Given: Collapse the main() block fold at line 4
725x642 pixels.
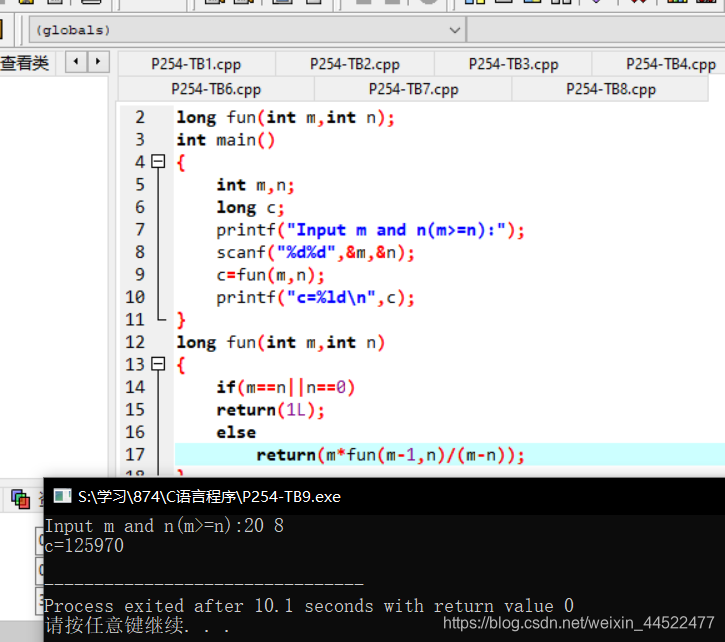Looking at the screenshot, I should tap(158, 161).
